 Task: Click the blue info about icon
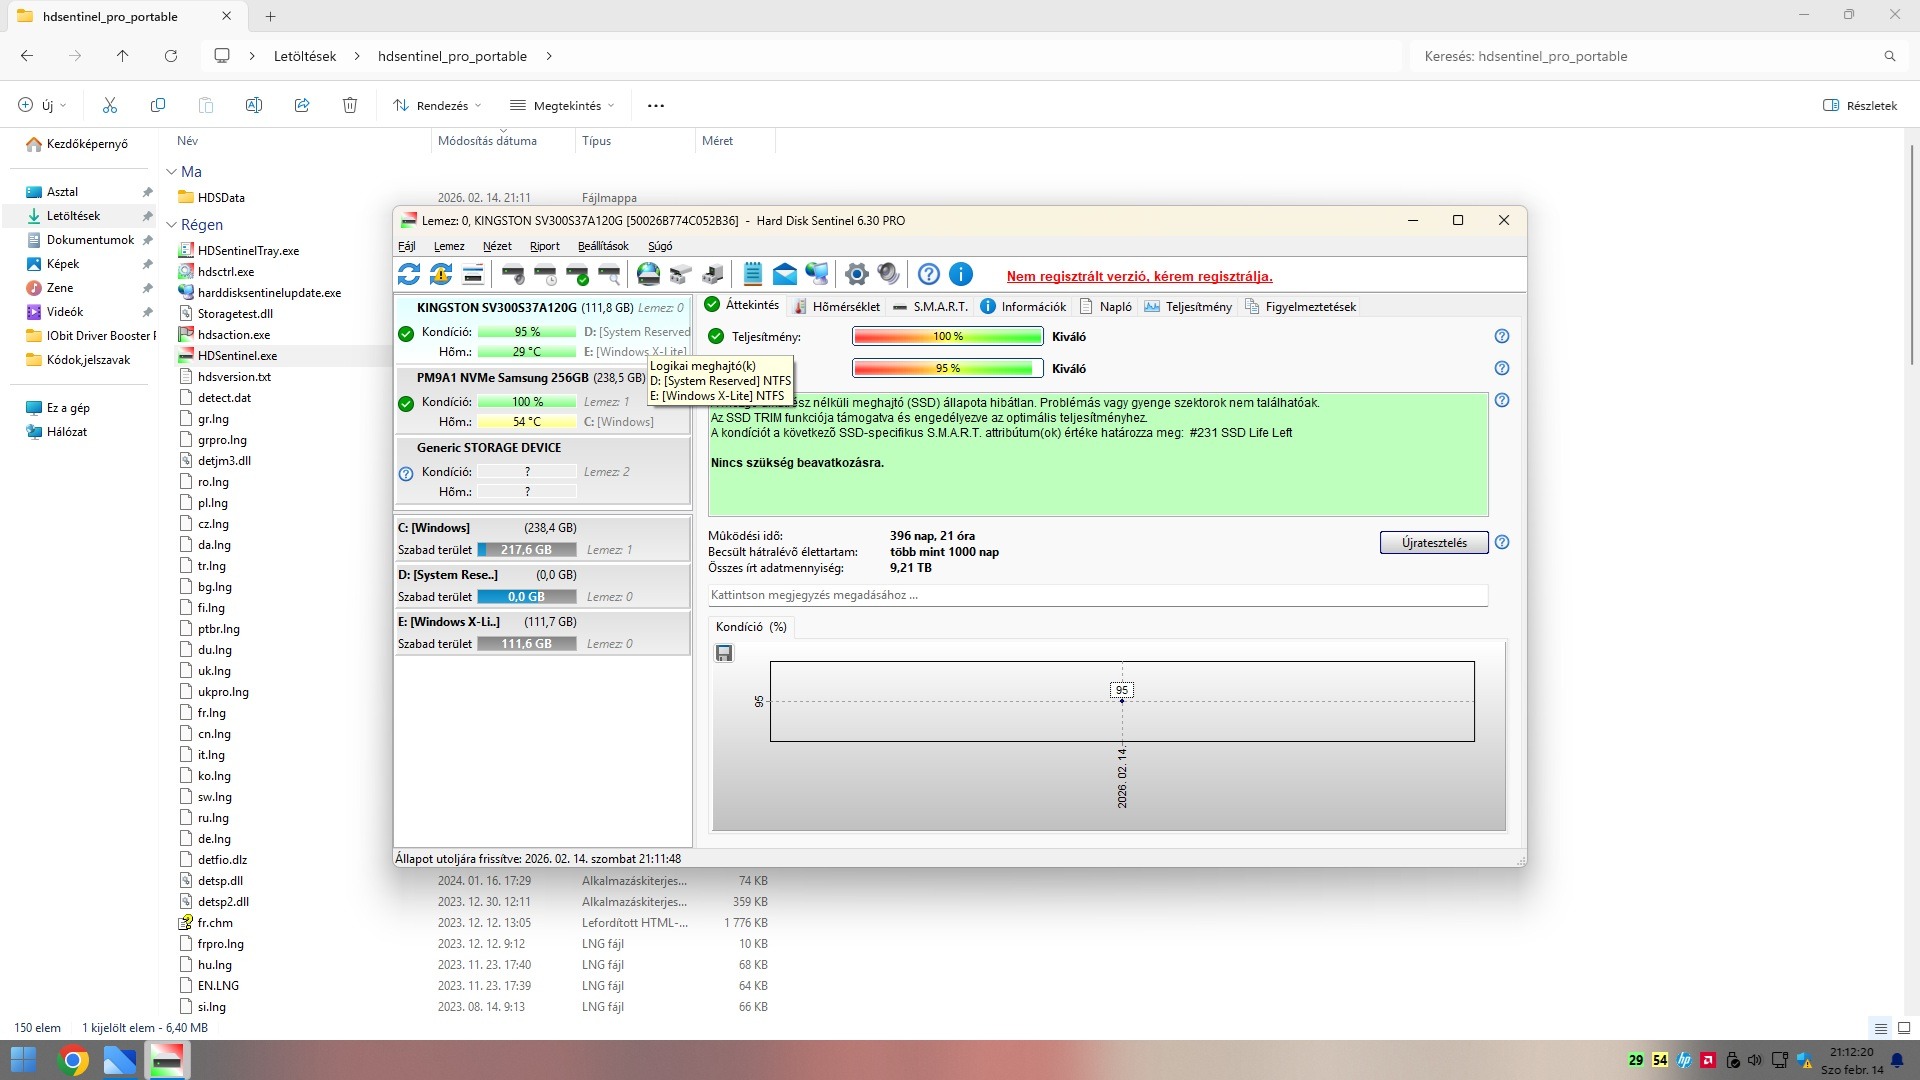(x=961, y=274)
